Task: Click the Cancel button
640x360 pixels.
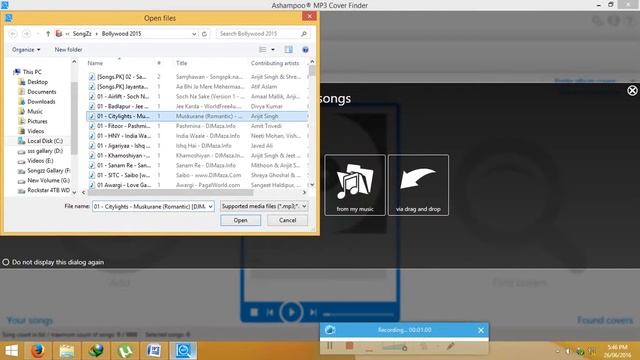Action: tap(287, 220)
